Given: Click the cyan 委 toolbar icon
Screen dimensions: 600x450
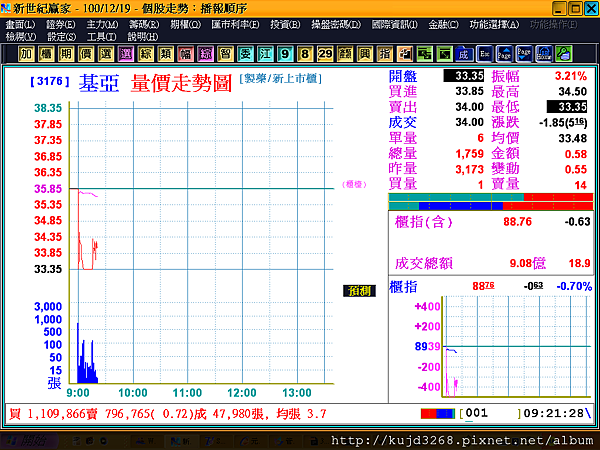Looking at the screenshot, I should click(245, 54).
